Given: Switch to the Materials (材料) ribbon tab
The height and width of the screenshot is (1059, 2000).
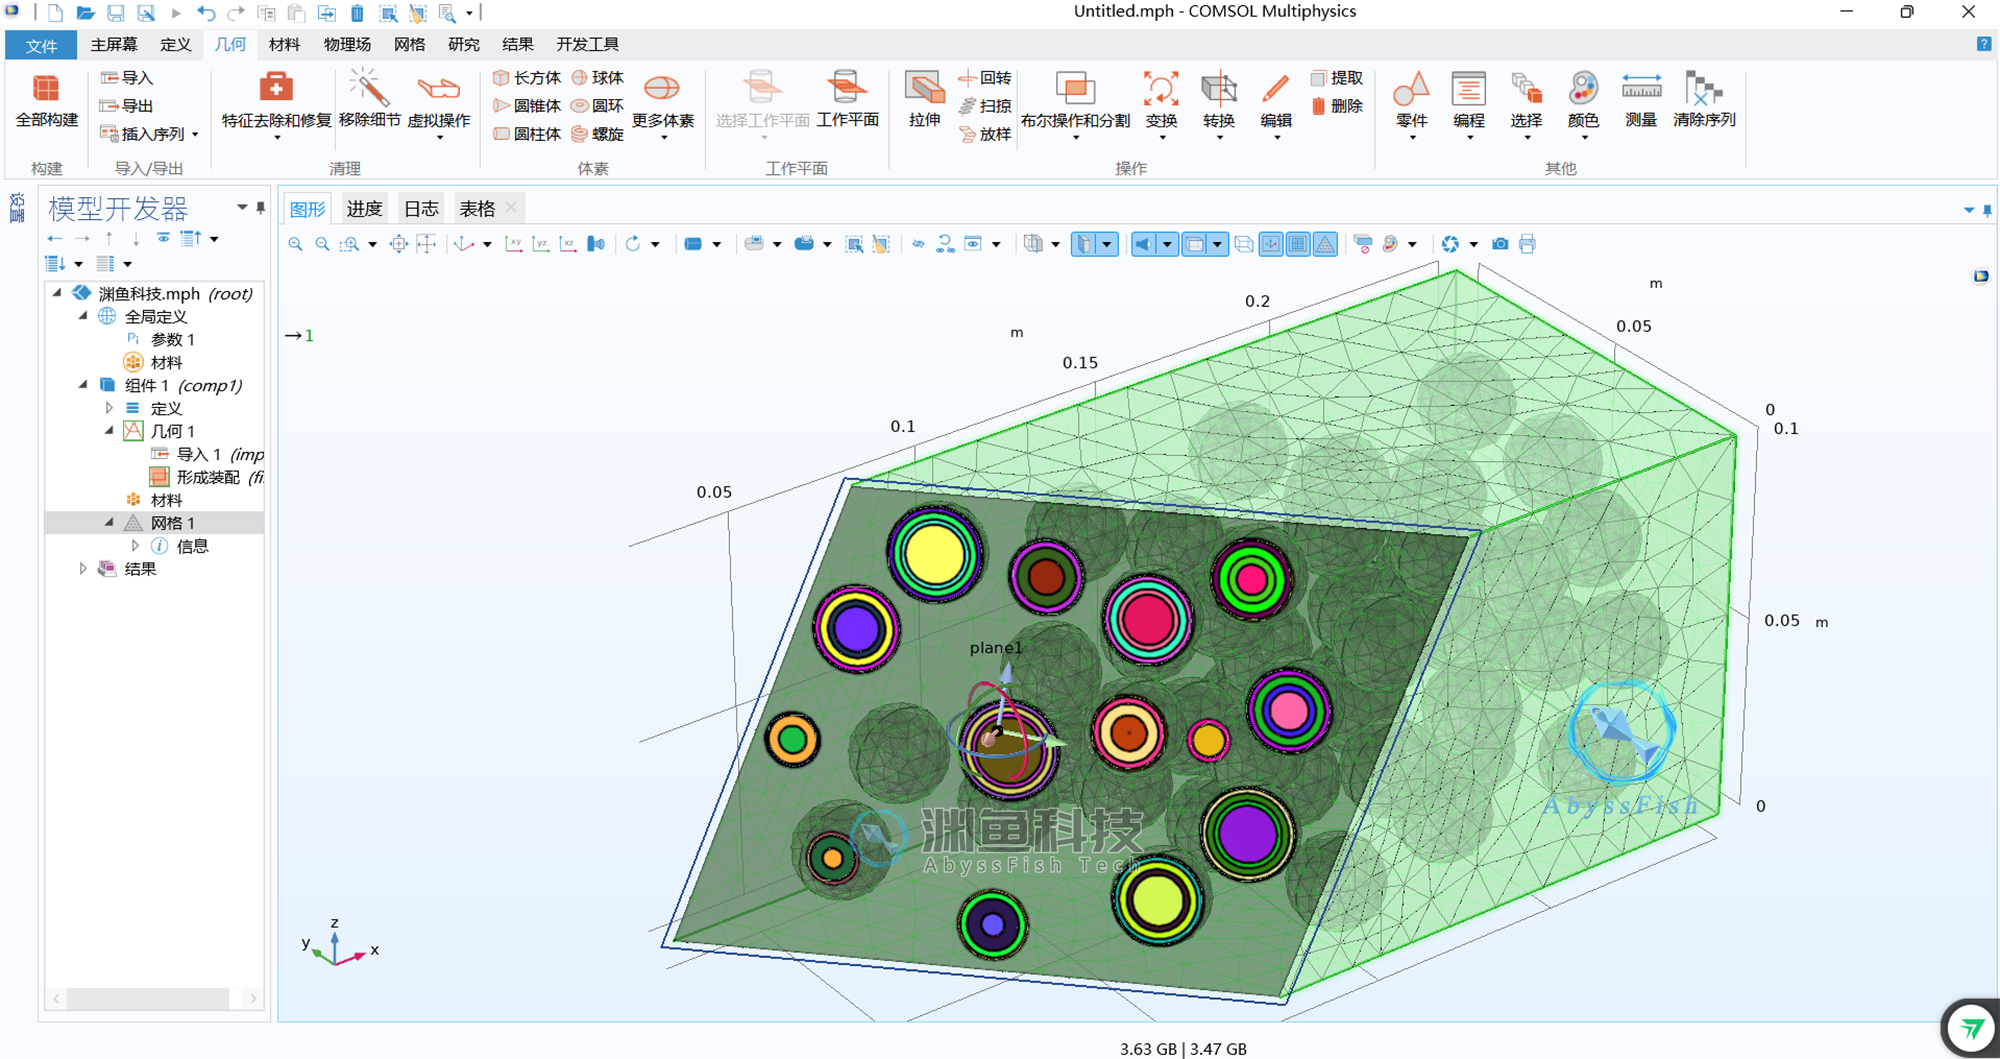Looking at the screenshot, I should 284,44.
